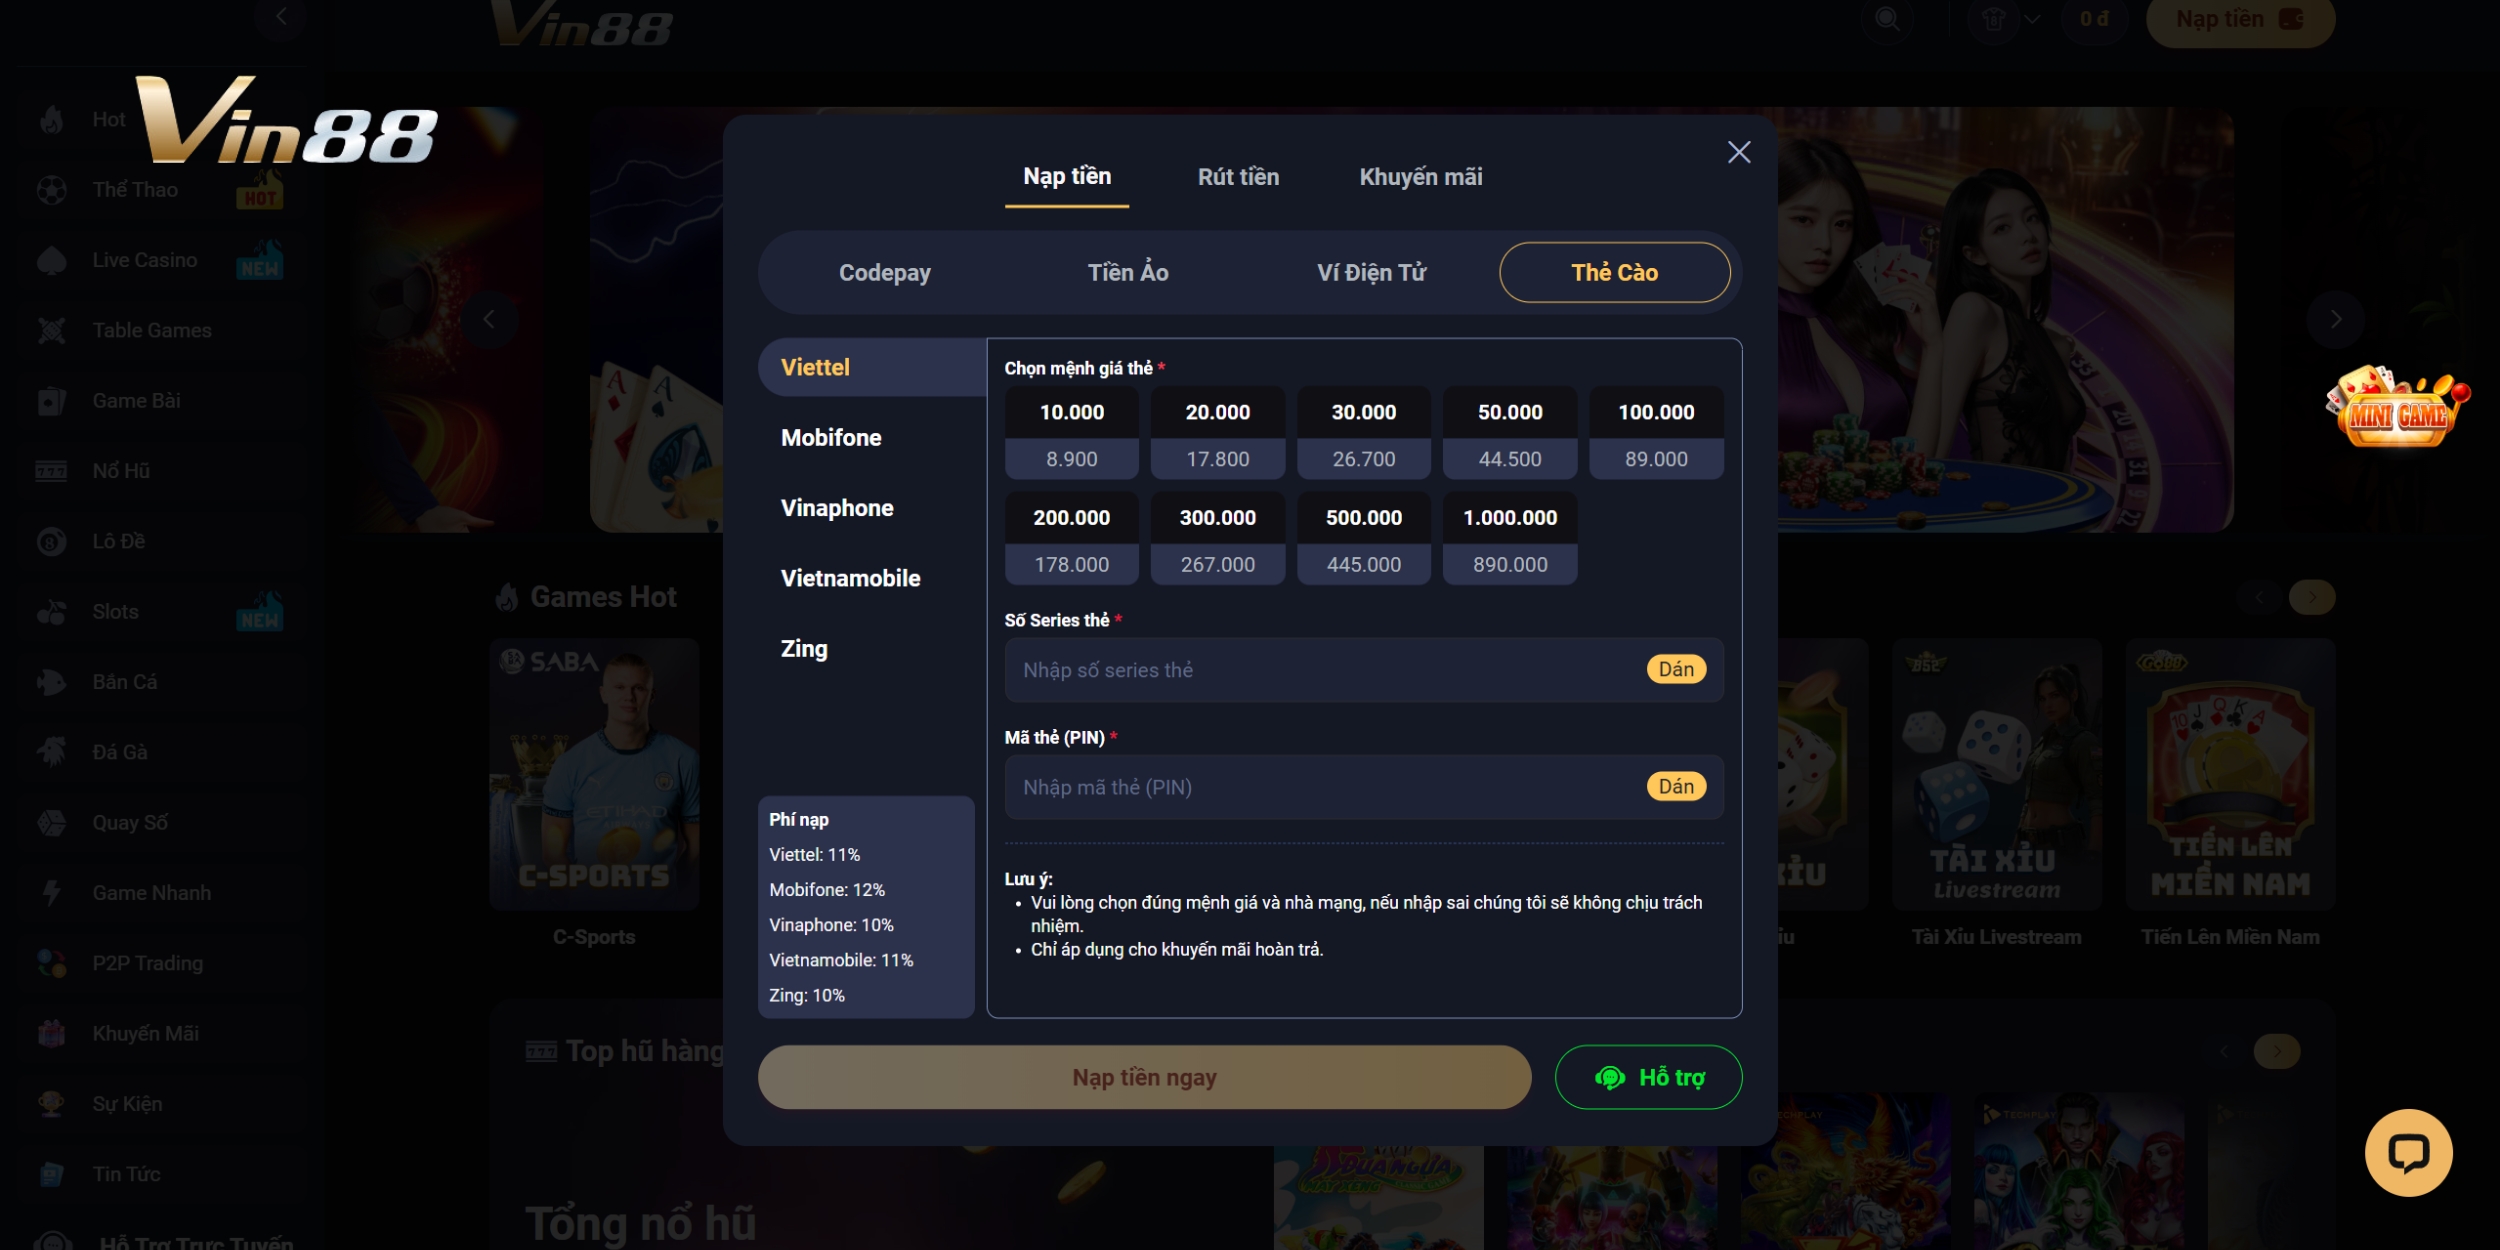Select the 100.000 card denomination

pyautogui.click(x=1656, y=433)
